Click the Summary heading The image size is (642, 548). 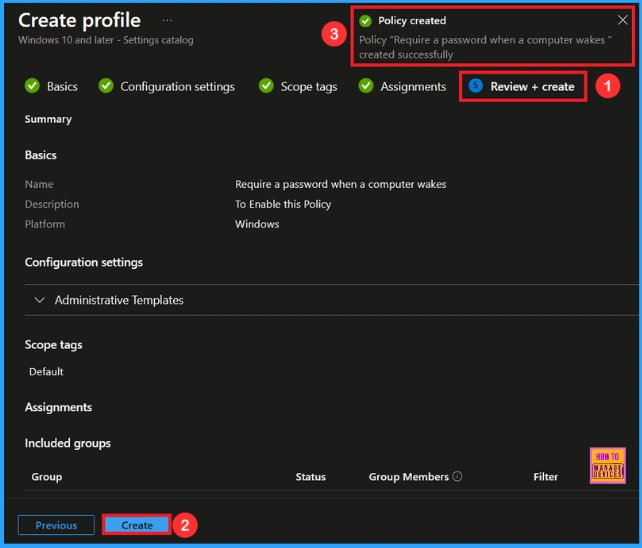pos(48,119)
